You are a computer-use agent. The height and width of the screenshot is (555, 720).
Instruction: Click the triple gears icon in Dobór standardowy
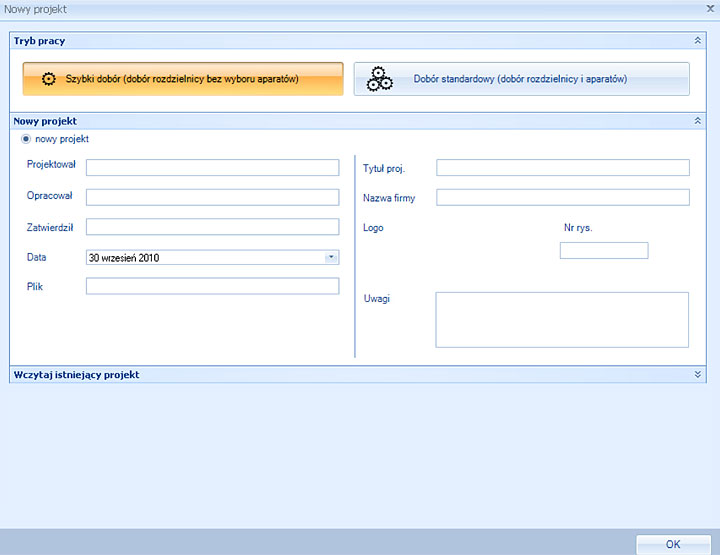[379, 79]
